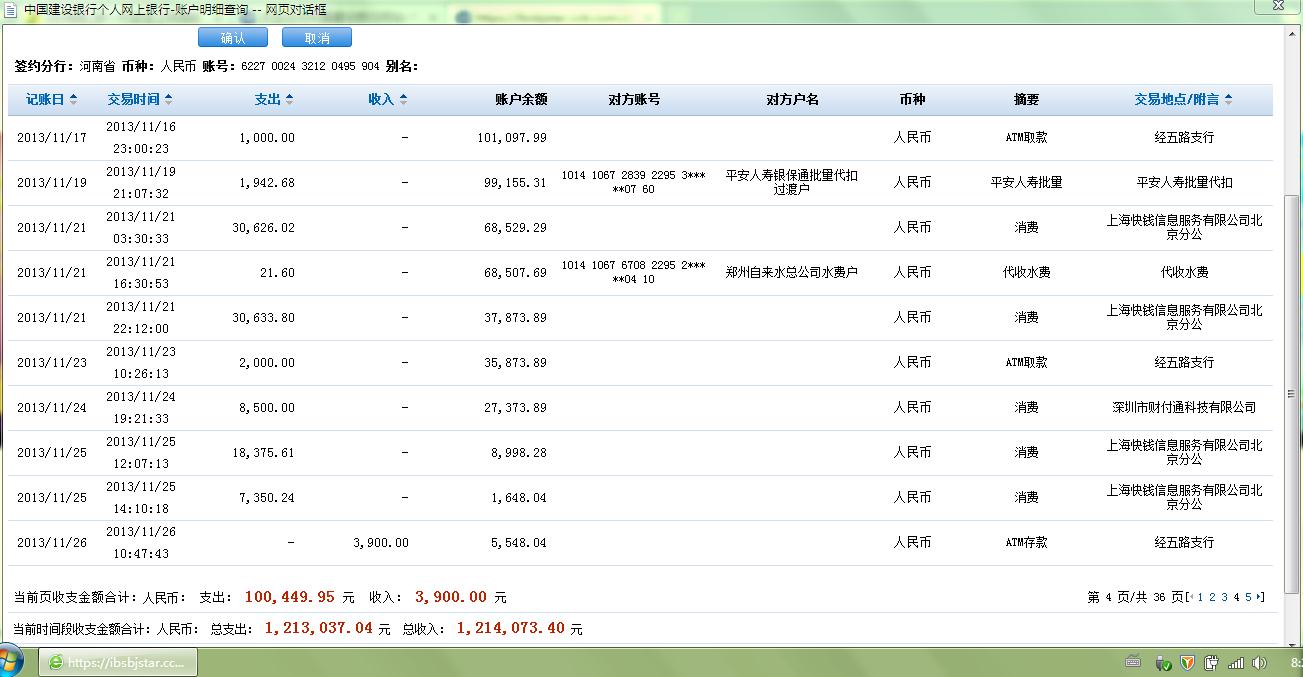
Task: Click previous page arrow in pagination
Action: coord(1191,597)
